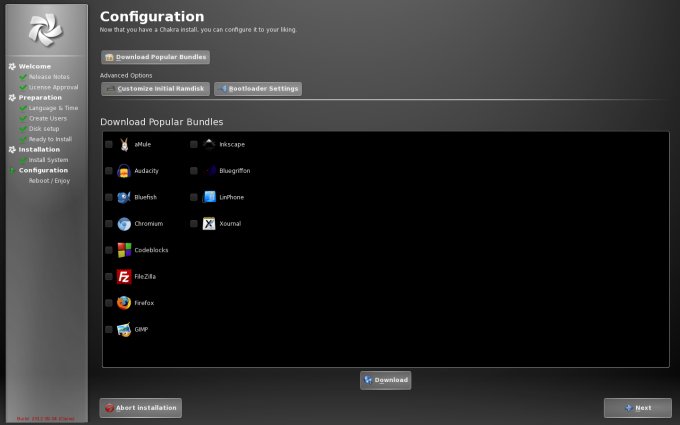Image resolution: width=680 pixels, height=425 pixels.
Task: Click the LinPhone icon
Action: 209,197
